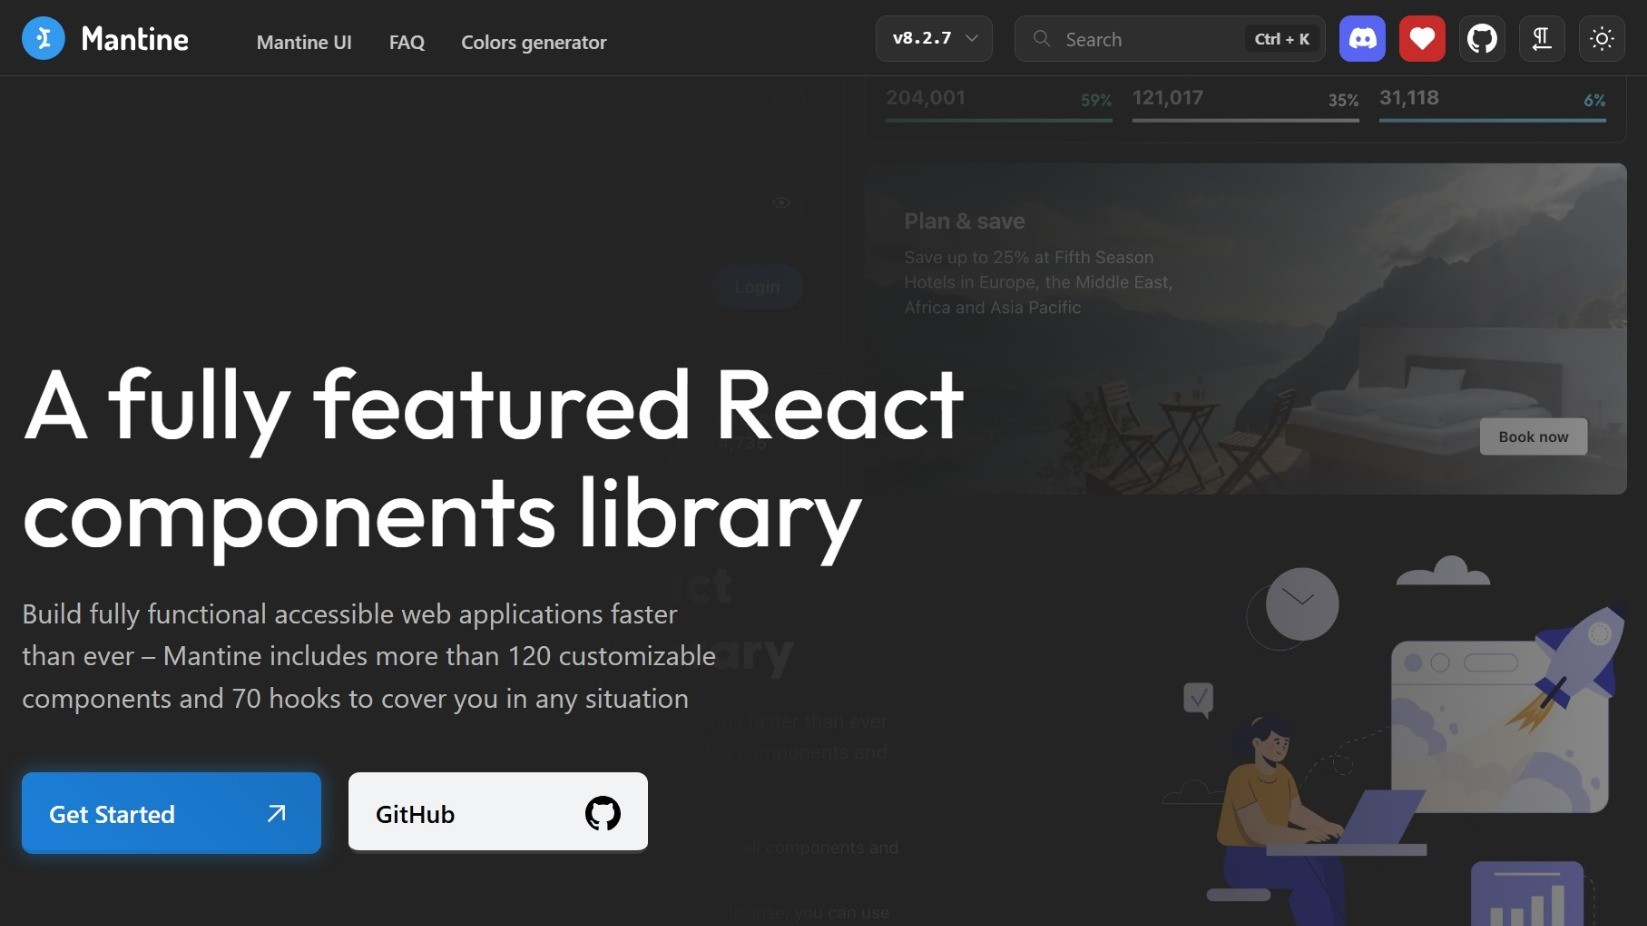The image size is (1647, 926).
Task: Go to the FAQ page
Action: point(407,42)
